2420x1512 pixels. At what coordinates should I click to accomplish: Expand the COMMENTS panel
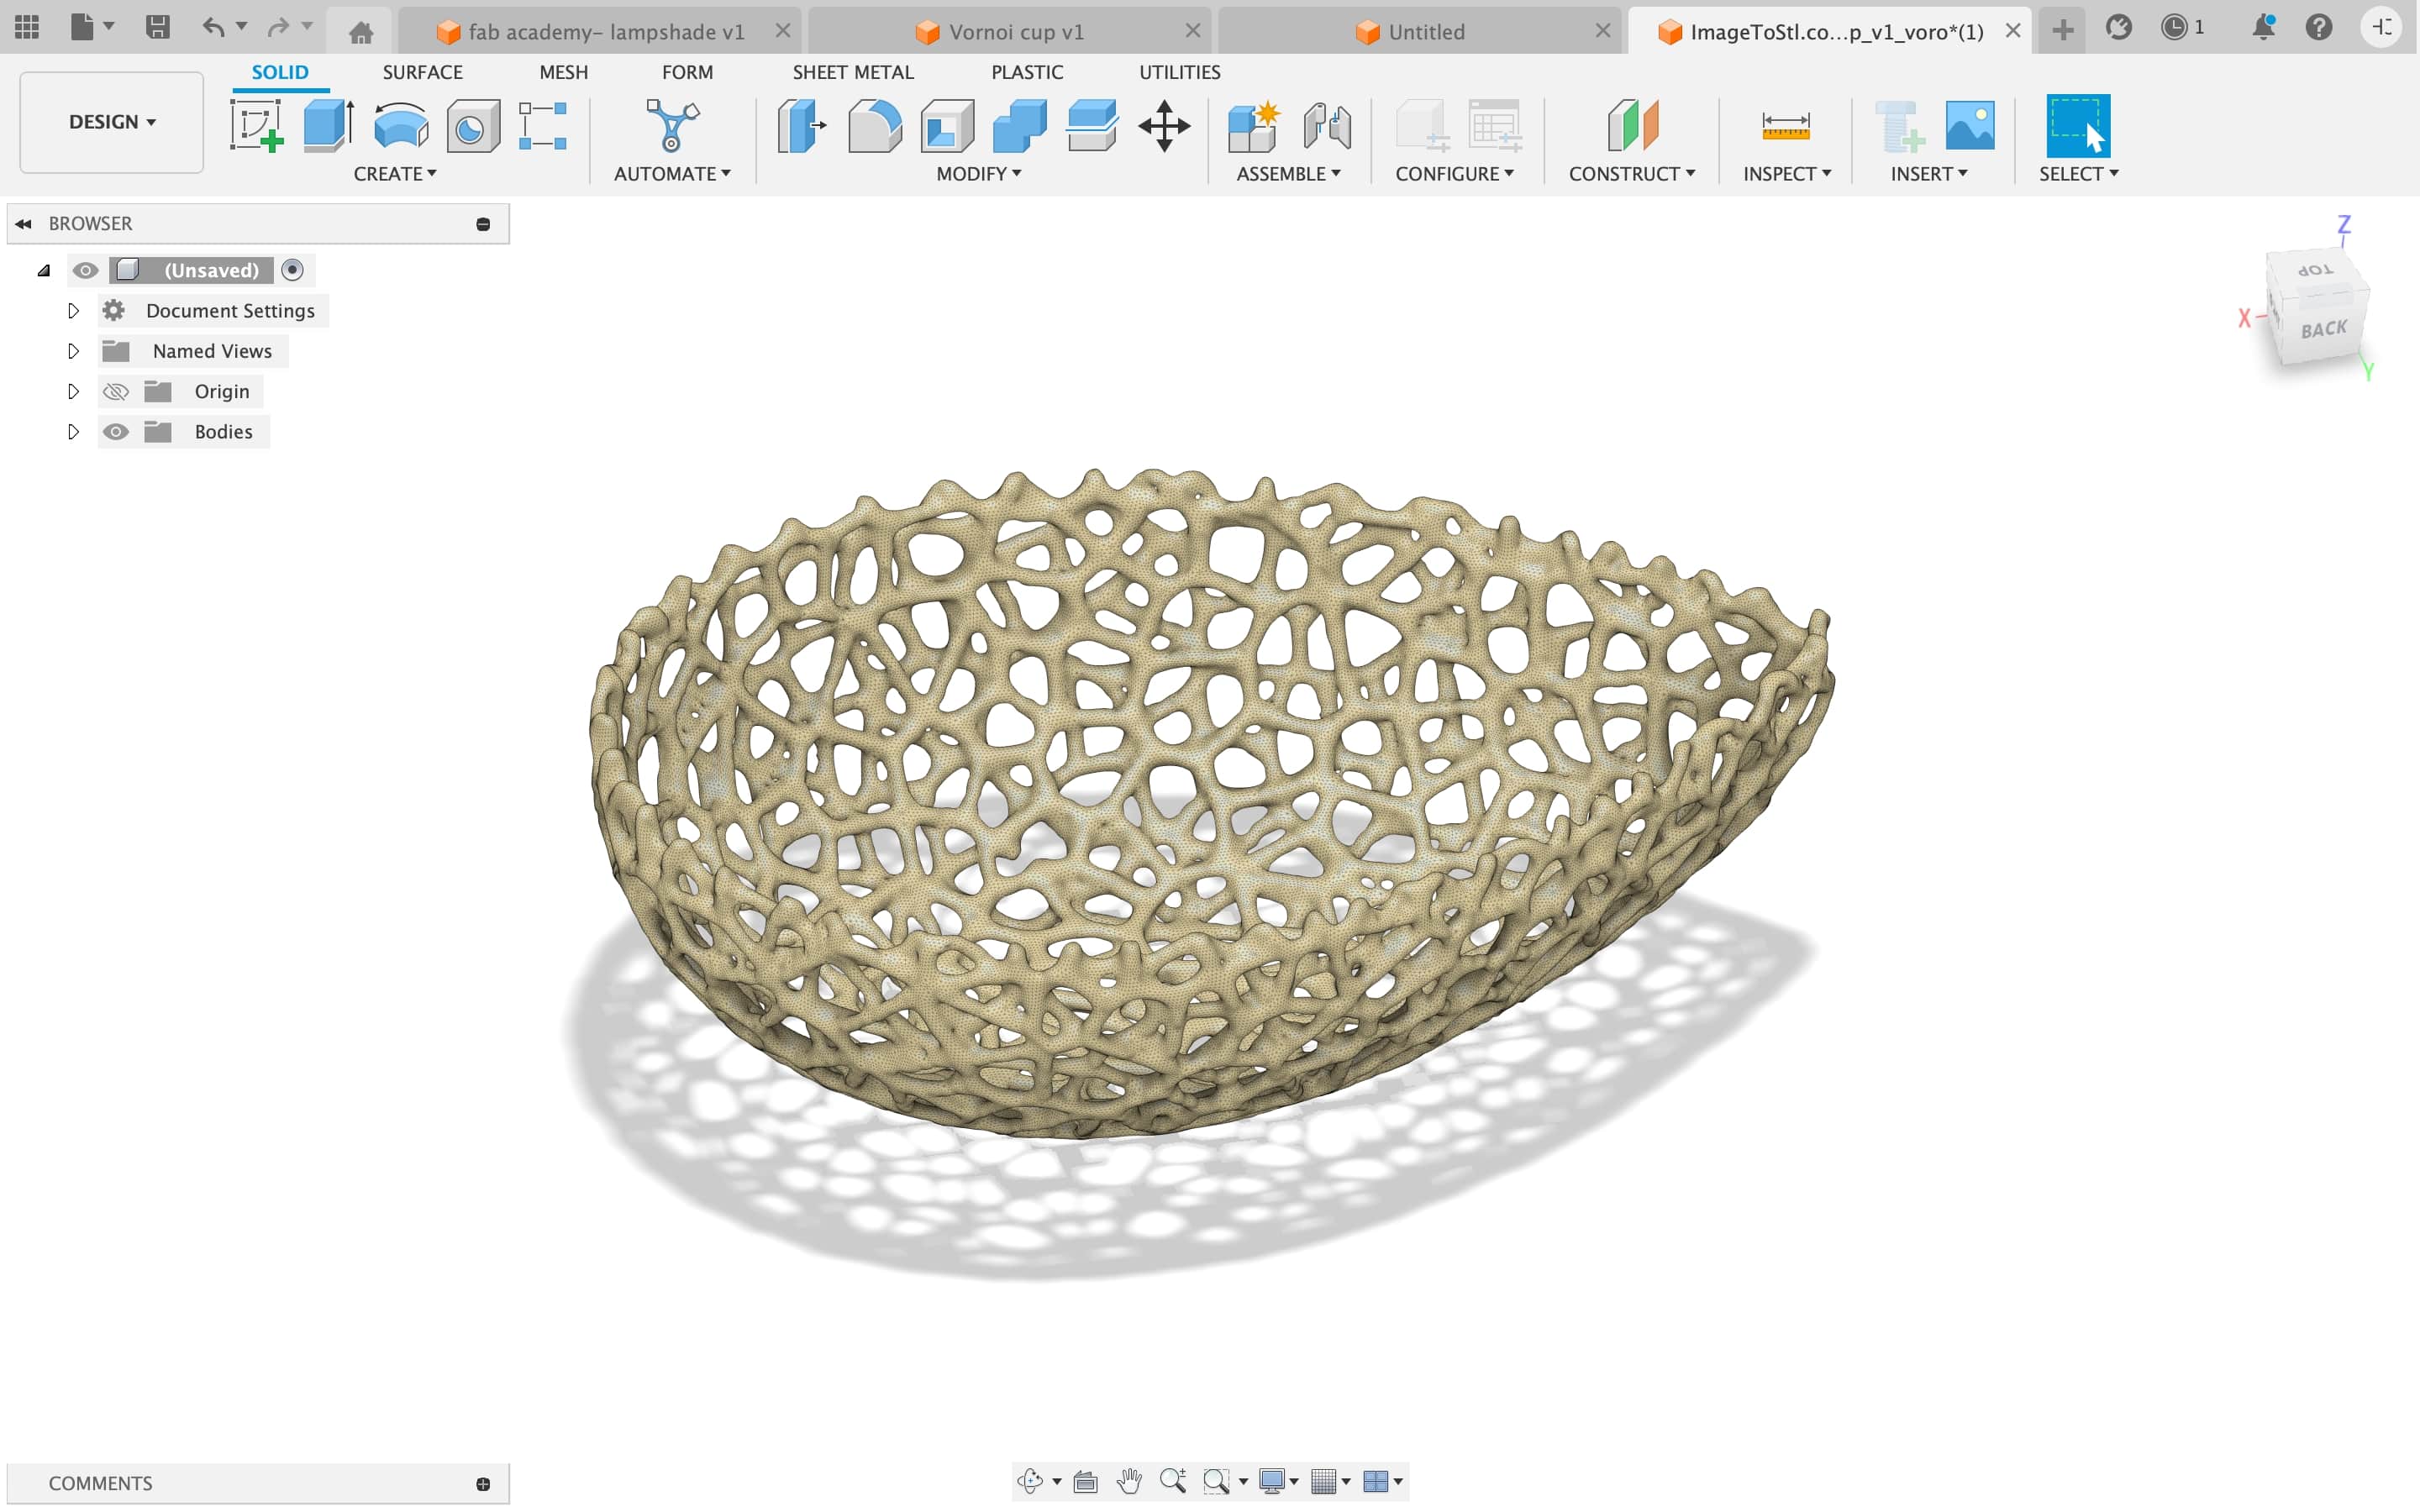(x=483, y=1484)
